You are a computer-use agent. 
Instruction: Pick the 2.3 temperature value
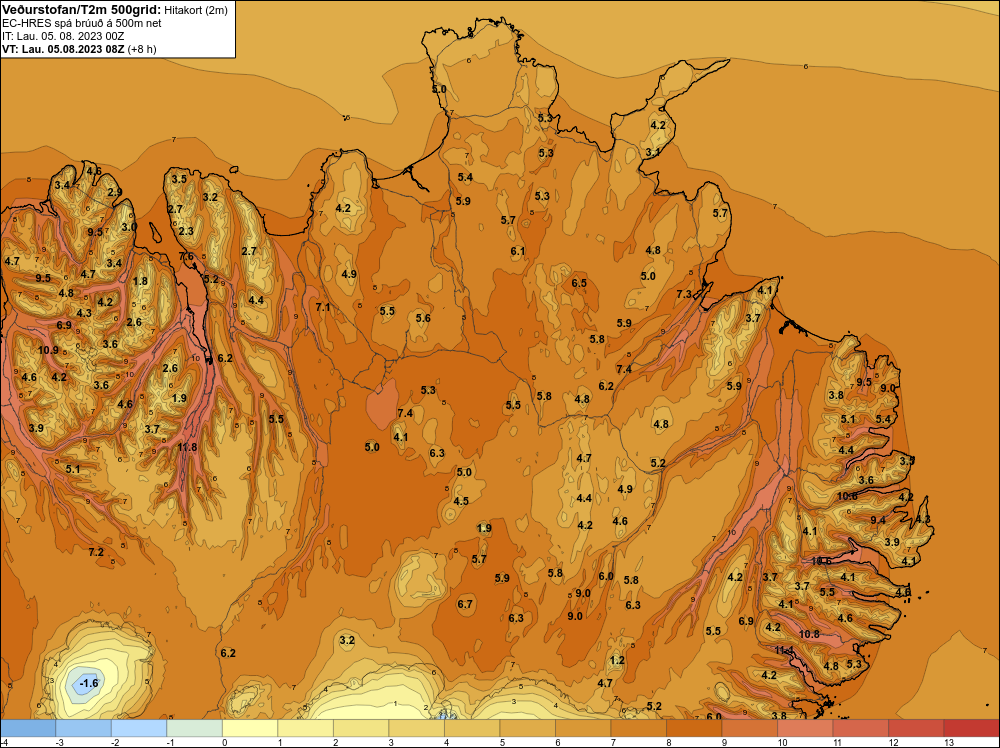pyautogui.click(x=186, y=231)
